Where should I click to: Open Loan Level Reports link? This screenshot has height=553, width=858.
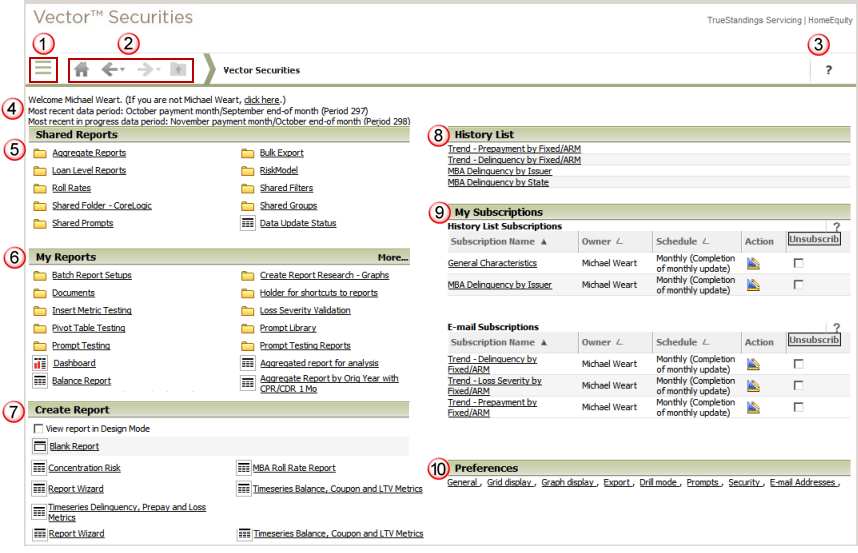click(89, 171)
